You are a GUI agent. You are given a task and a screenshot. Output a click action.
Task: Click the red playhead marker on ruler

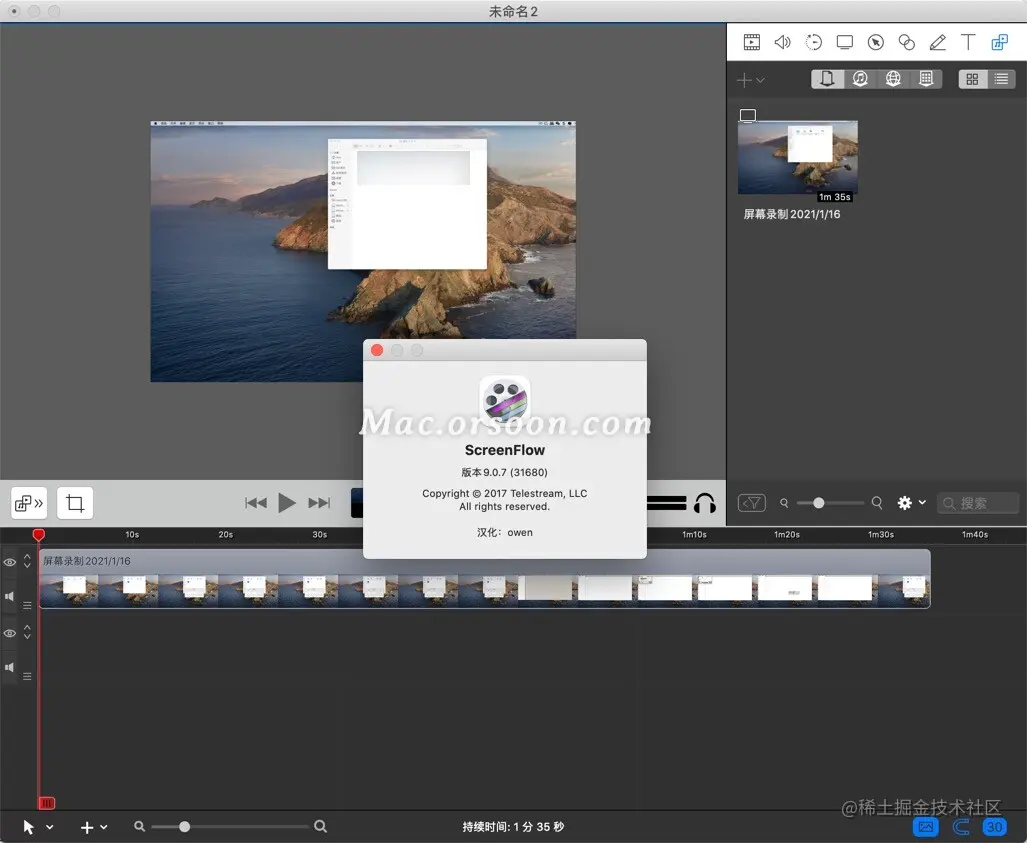[39, 535]
